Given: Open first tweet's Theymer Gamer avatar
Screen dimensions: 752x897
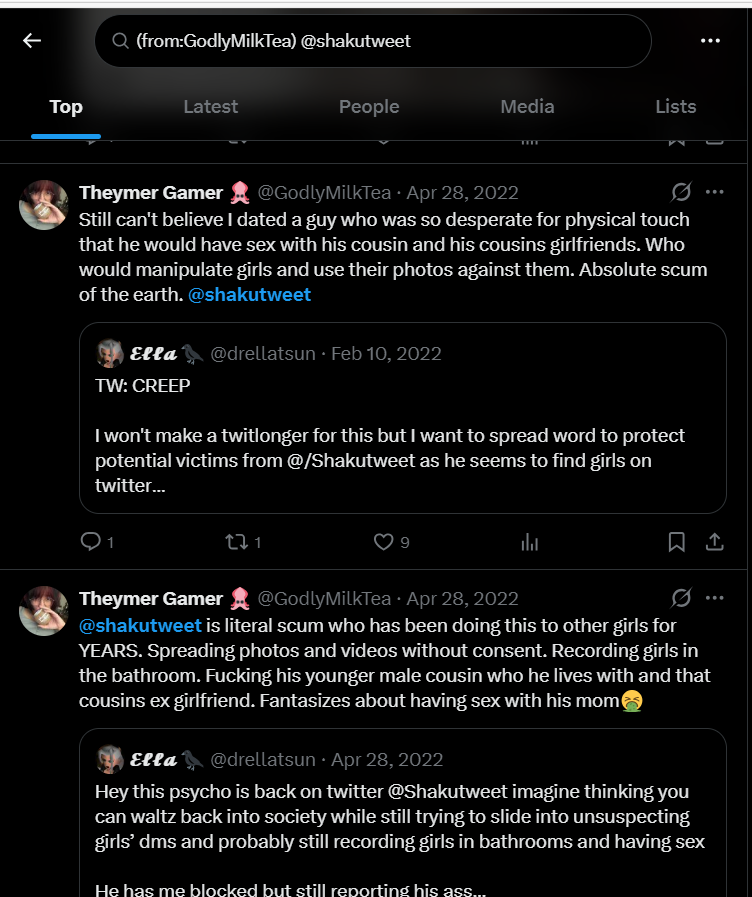Looking at the screenshot, I should pos(44,205).
